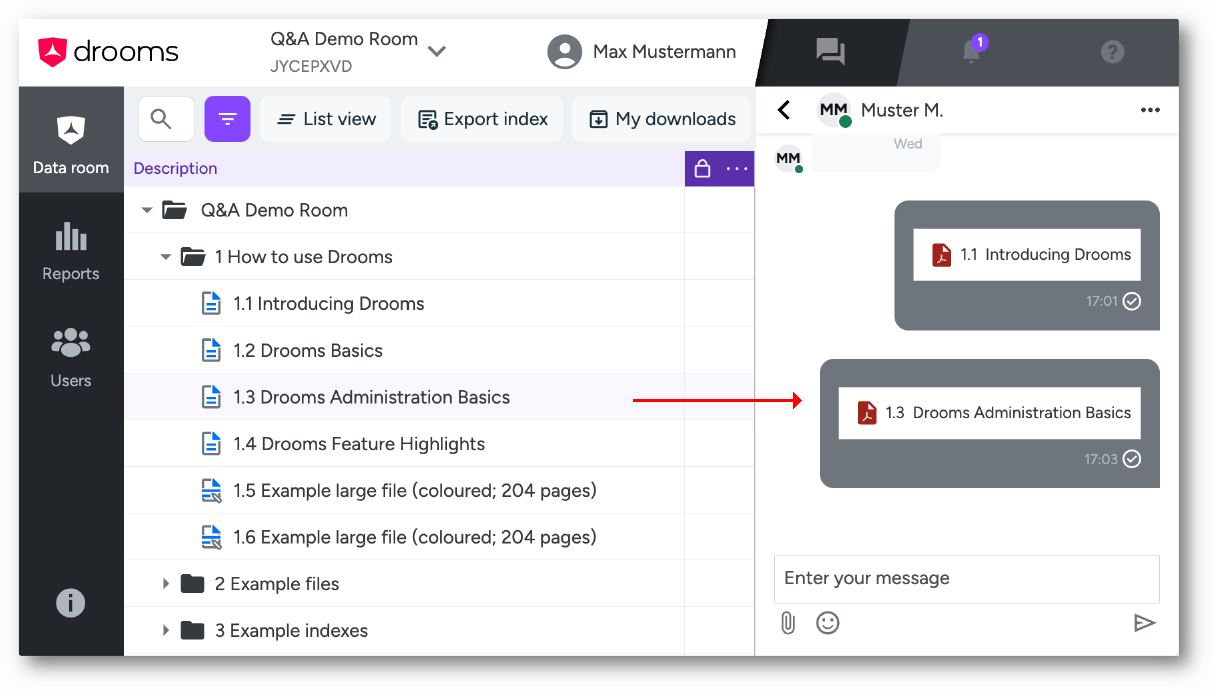
Task: Open the chat messages icon in header
Action: point(830,52)
